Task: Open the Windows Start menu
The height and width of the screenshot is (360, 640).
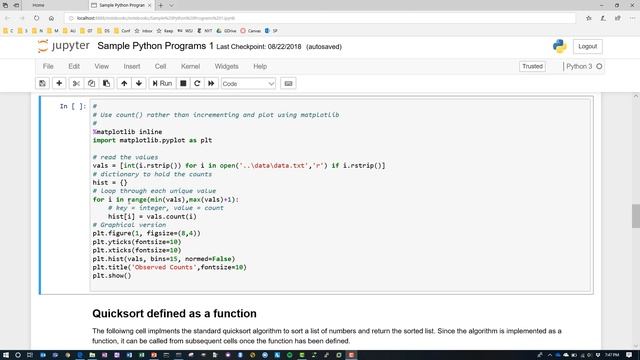Action: click(6, 355)
